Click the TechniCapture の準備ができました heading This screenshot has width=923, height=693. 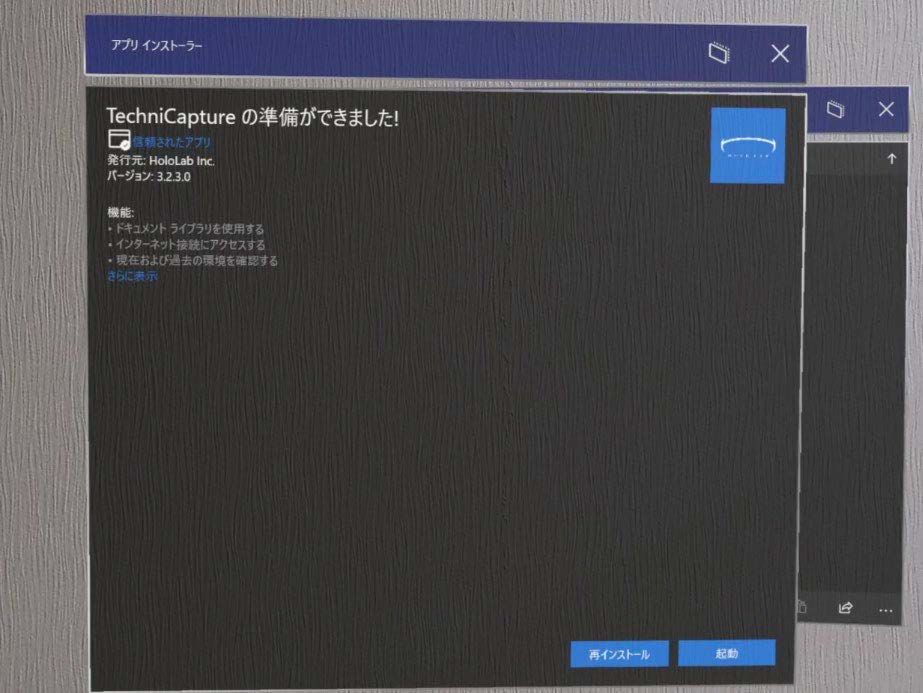click(x=253, y=117)
